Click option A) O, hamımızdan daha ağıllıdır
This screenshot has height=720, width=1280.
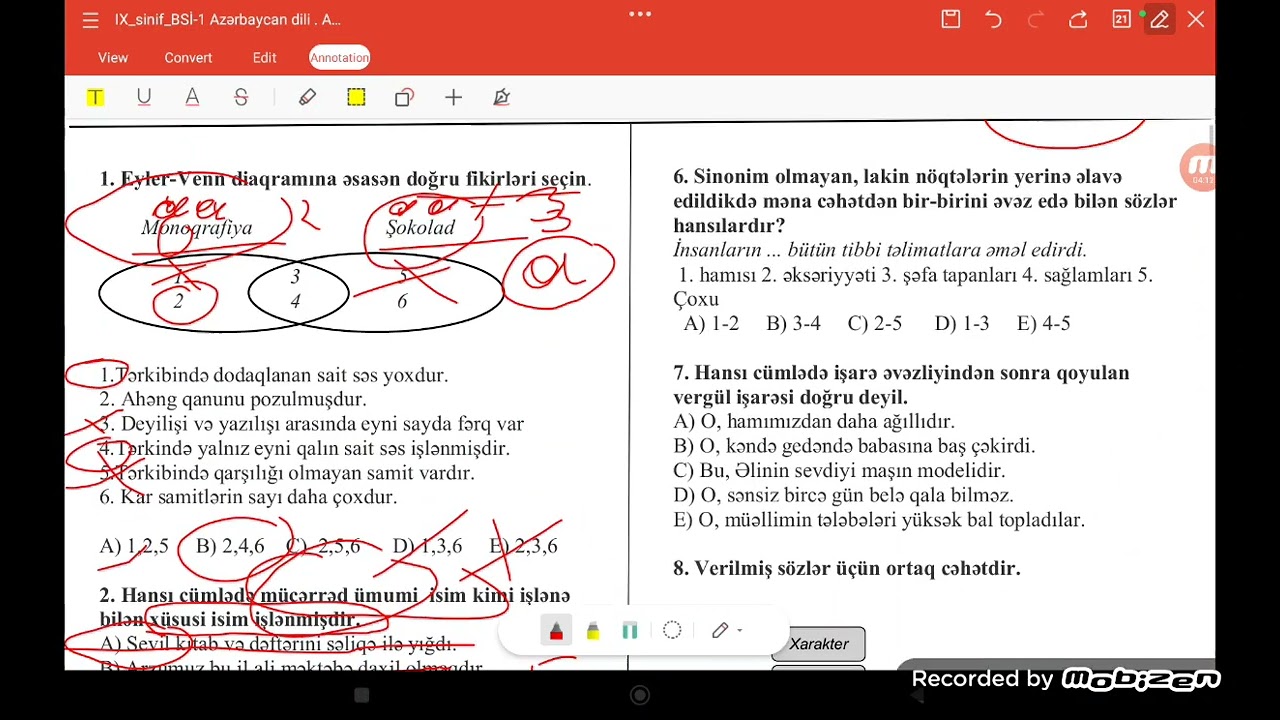[814, 422]
